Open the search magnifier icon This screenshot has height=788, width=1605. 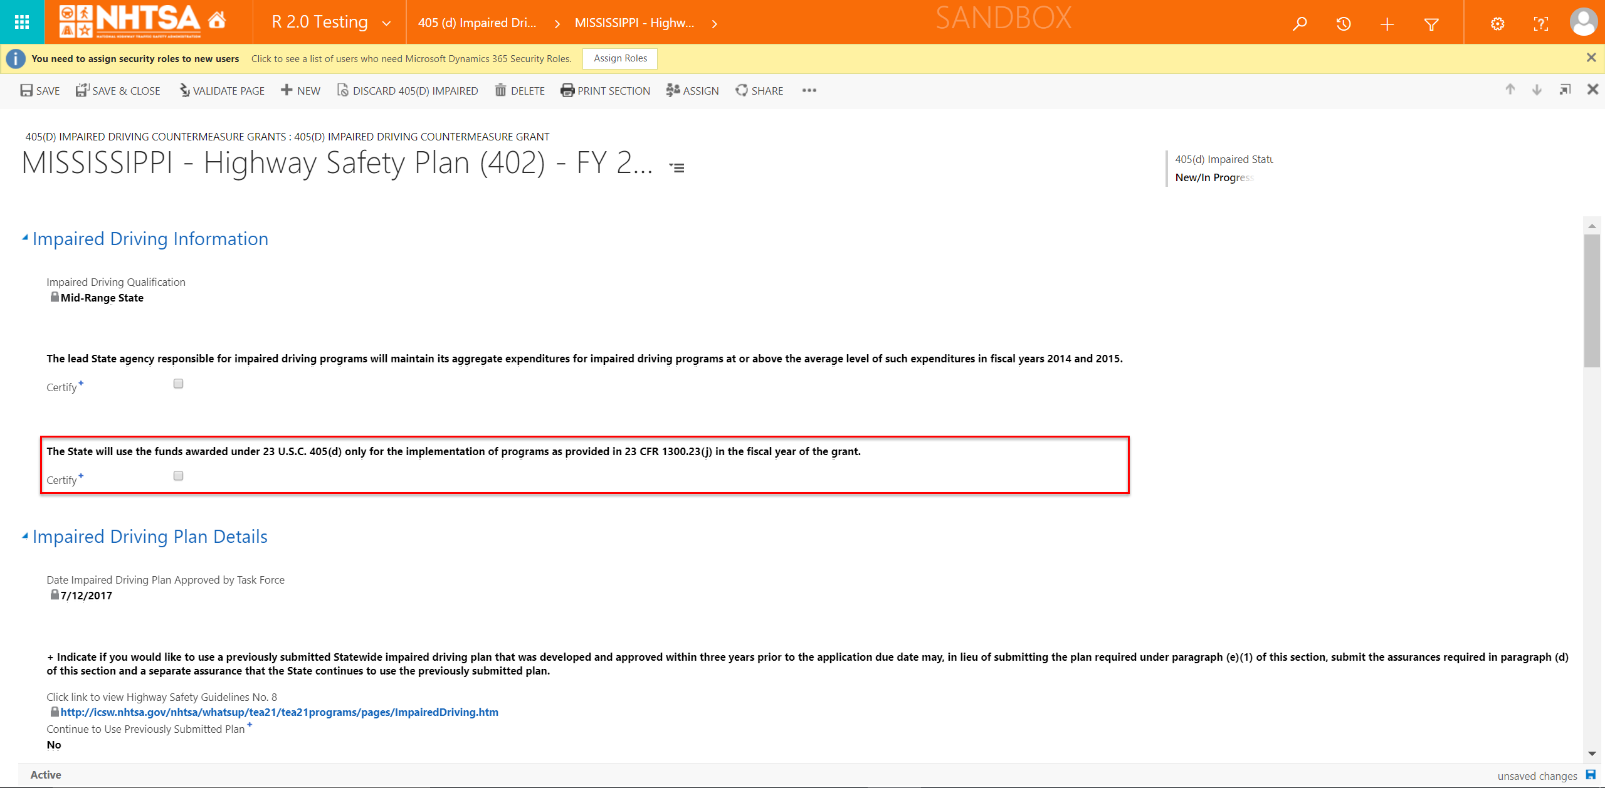click(1300, 23)
